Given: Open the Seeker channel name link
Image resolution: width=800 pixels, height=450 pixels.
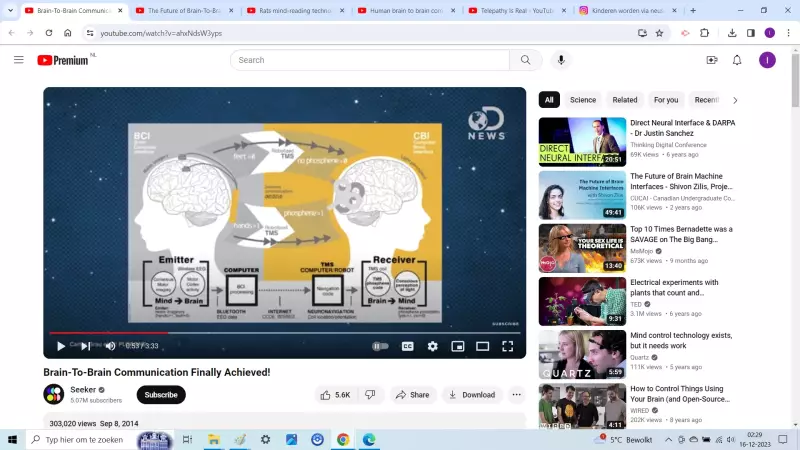Looking at the screenshot, I should [83, 390].
